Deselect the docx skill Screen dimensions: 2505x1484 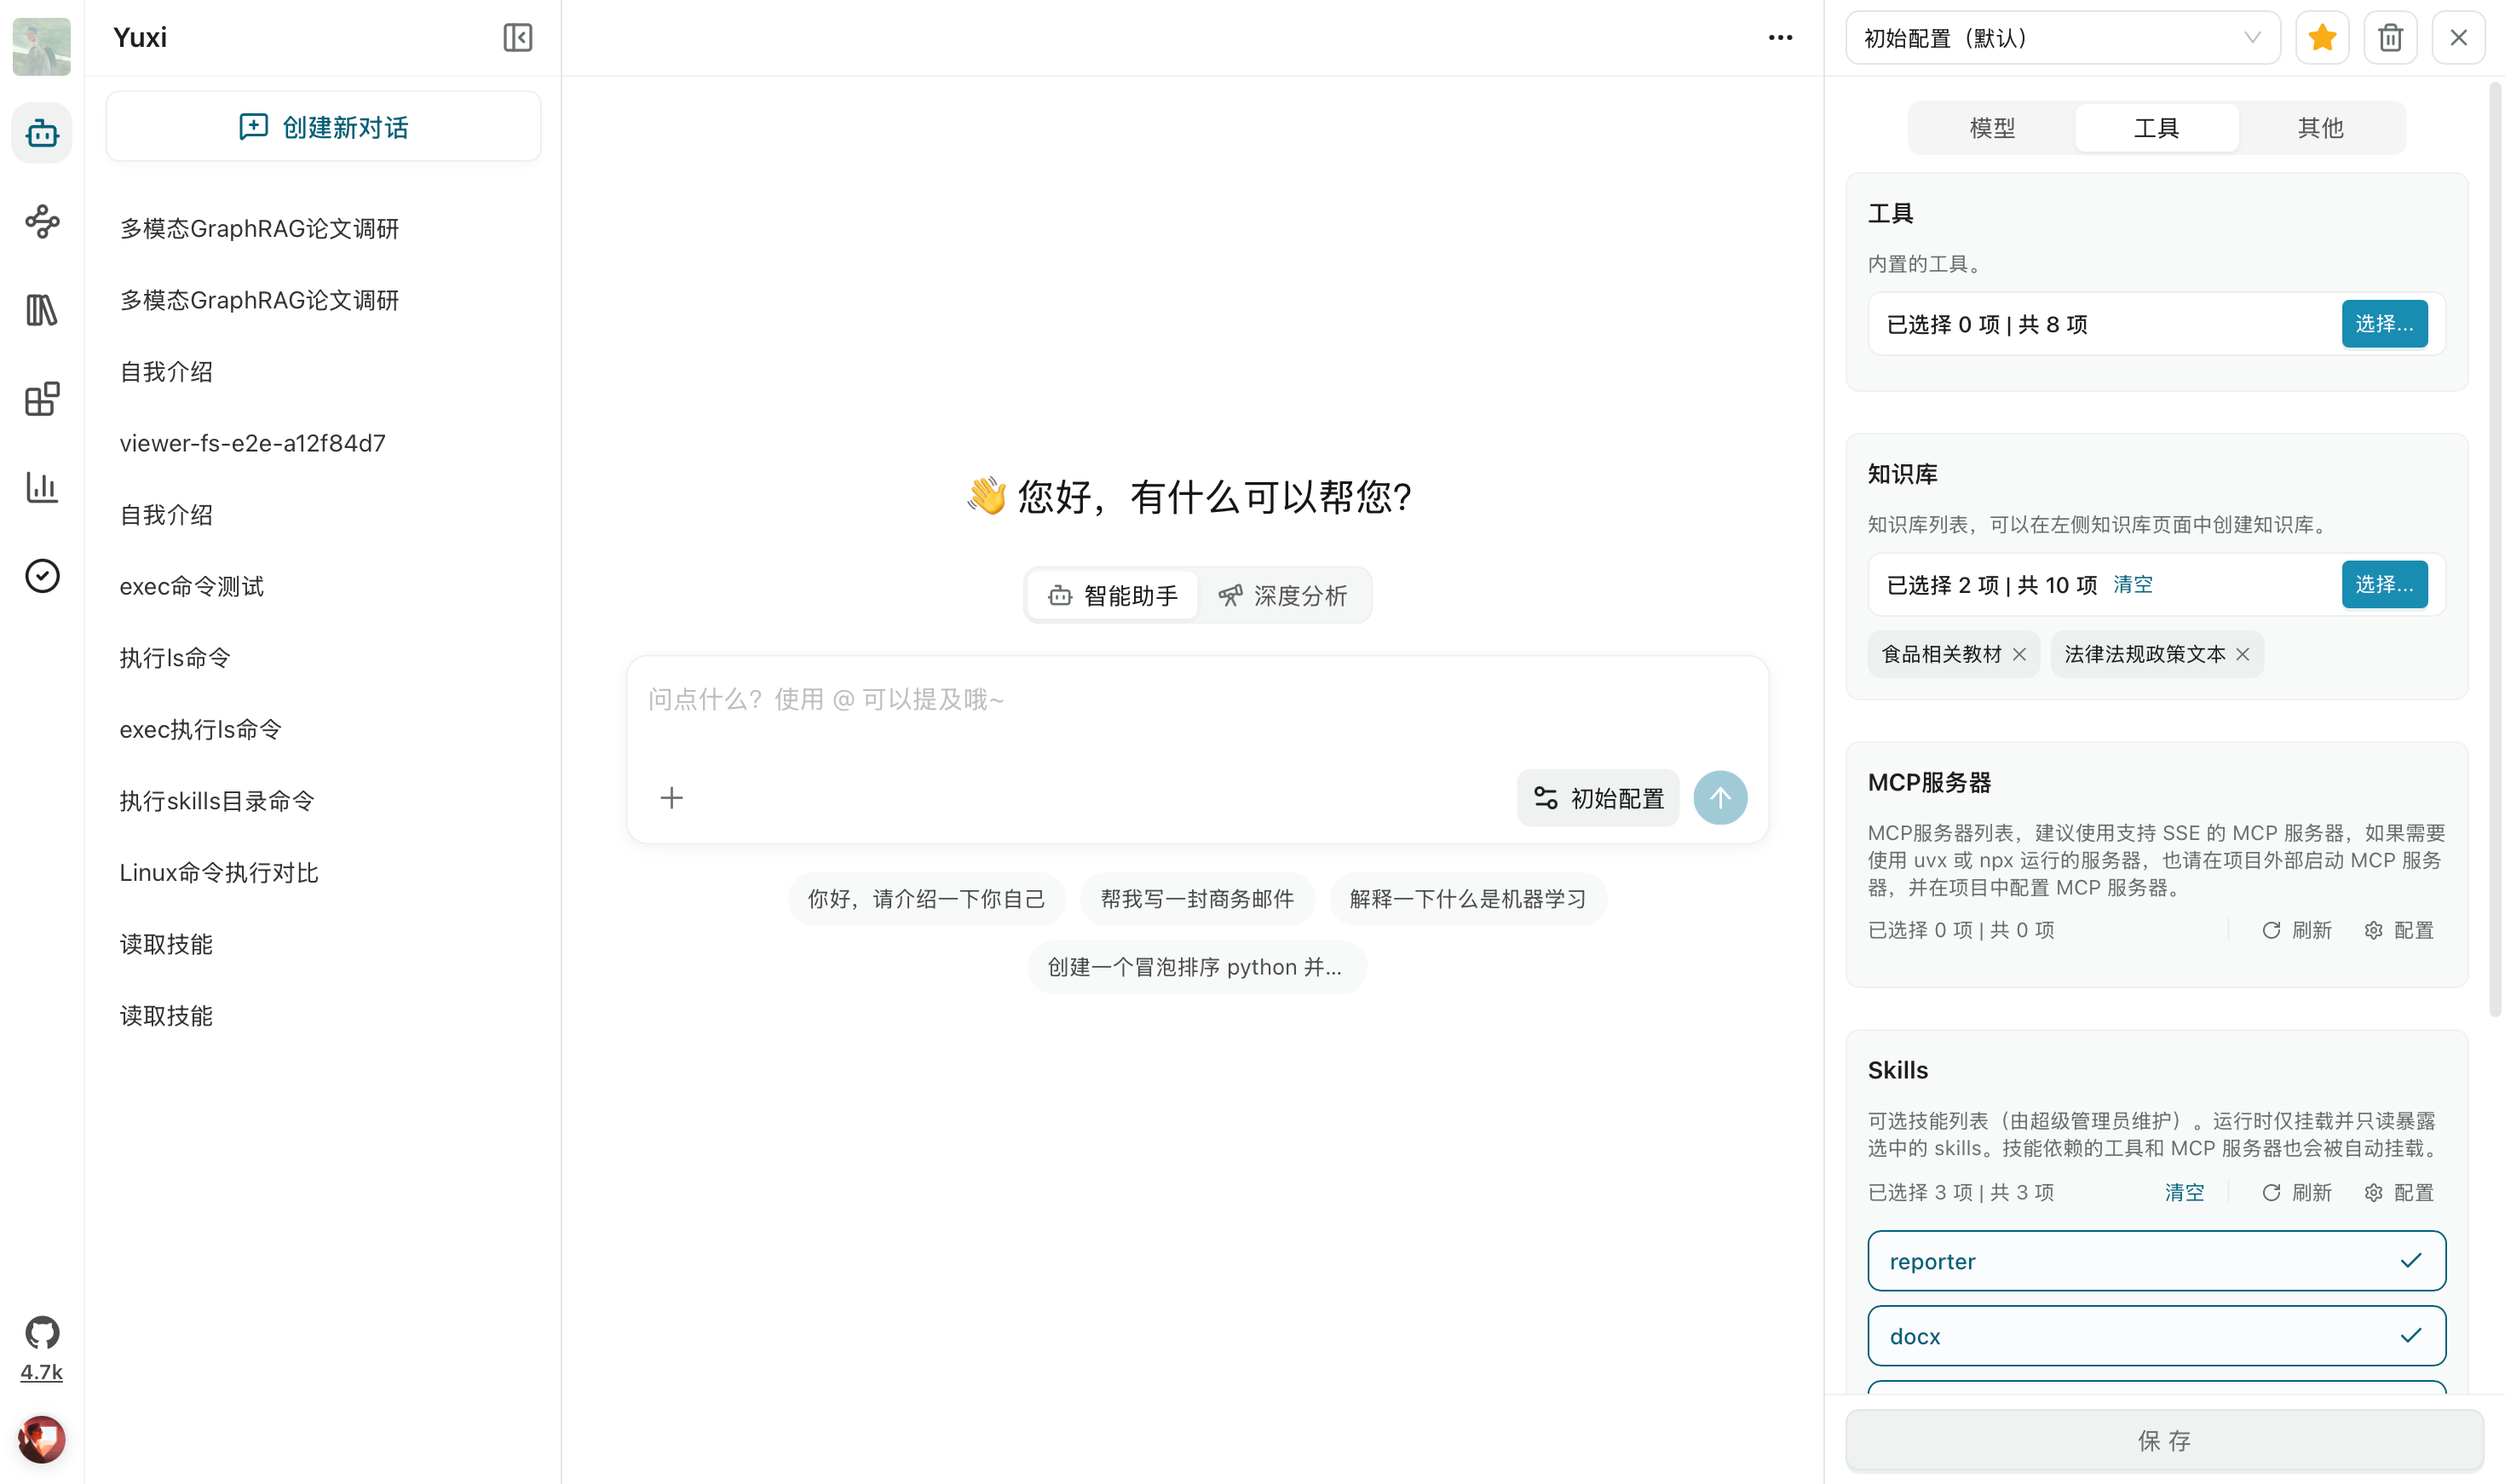coord(2155,1335)
